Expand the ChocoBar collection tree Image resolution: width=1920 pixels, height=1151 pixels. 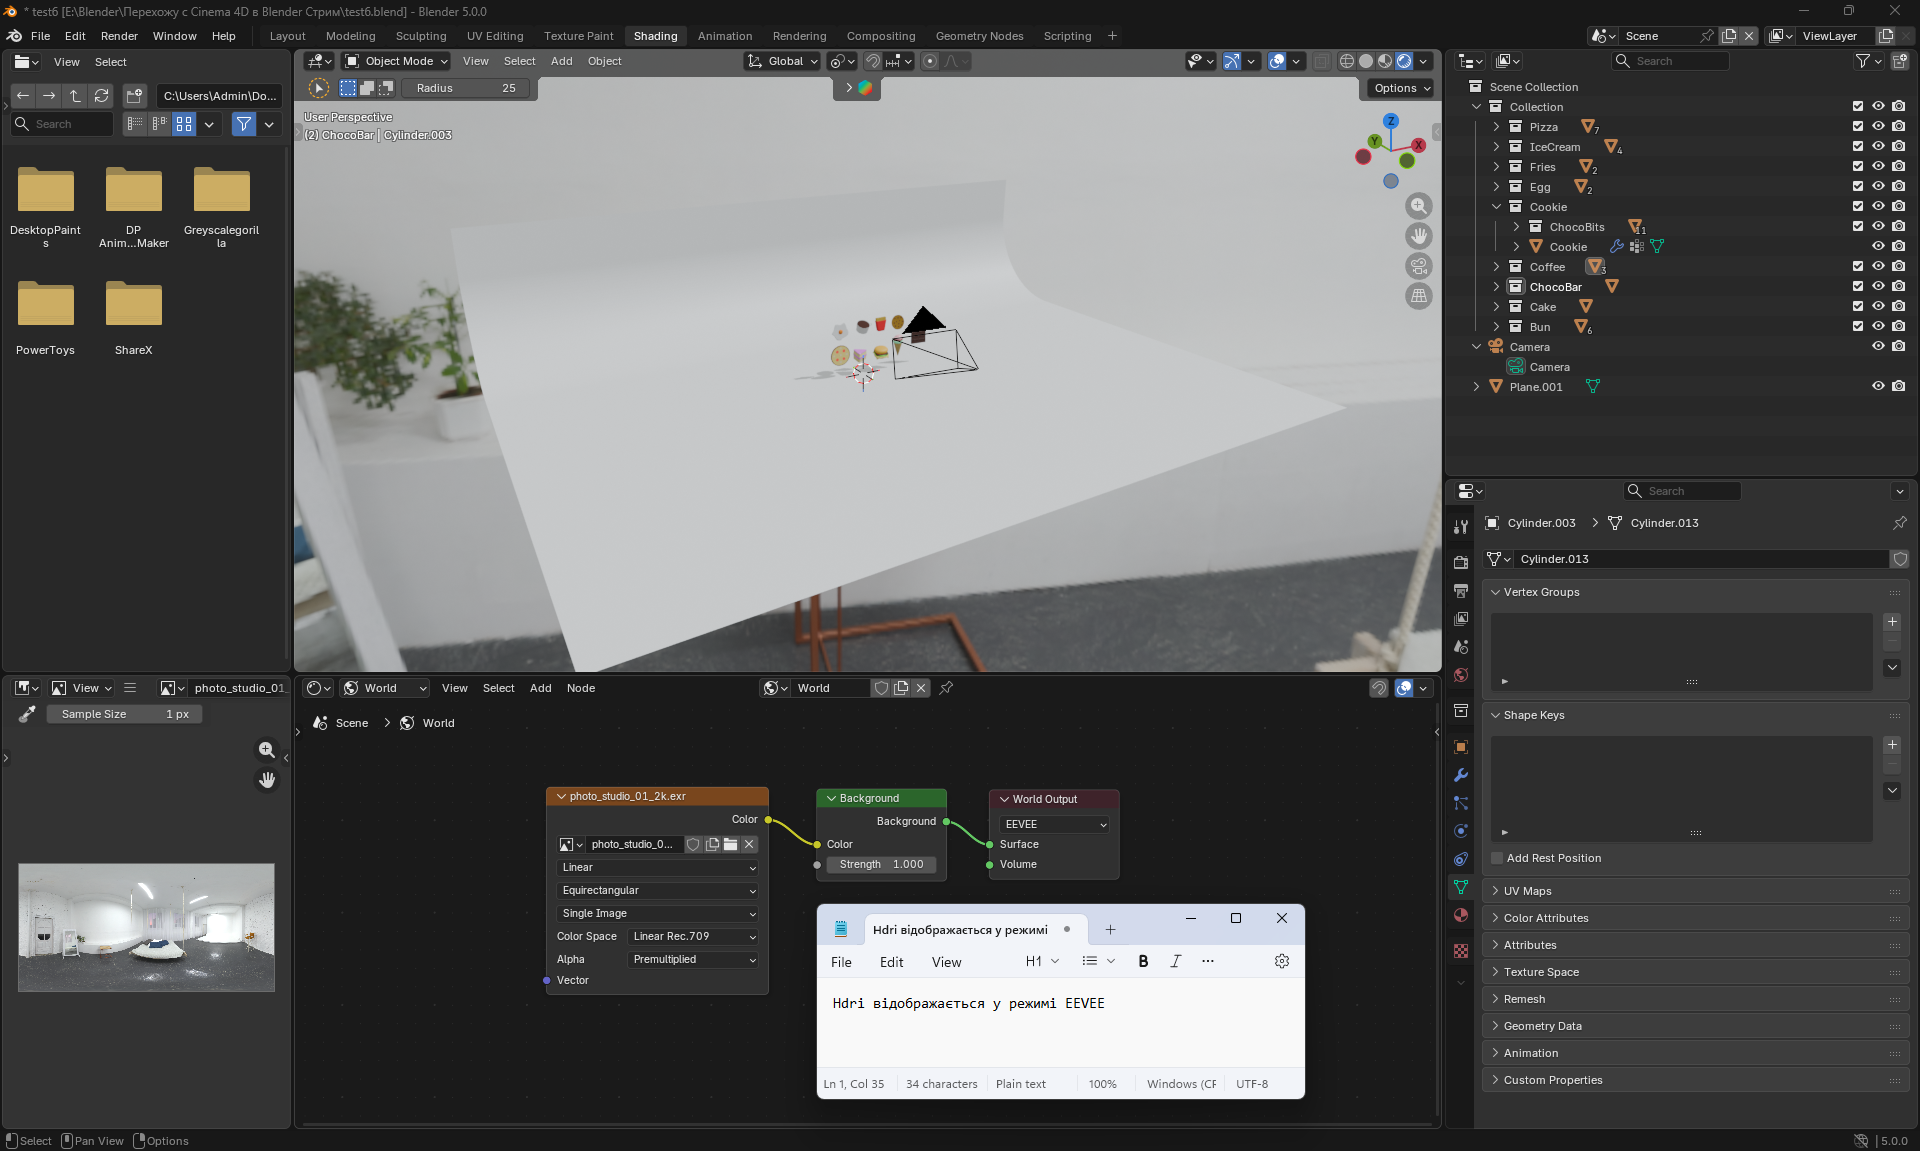[x=1496, y=287]
